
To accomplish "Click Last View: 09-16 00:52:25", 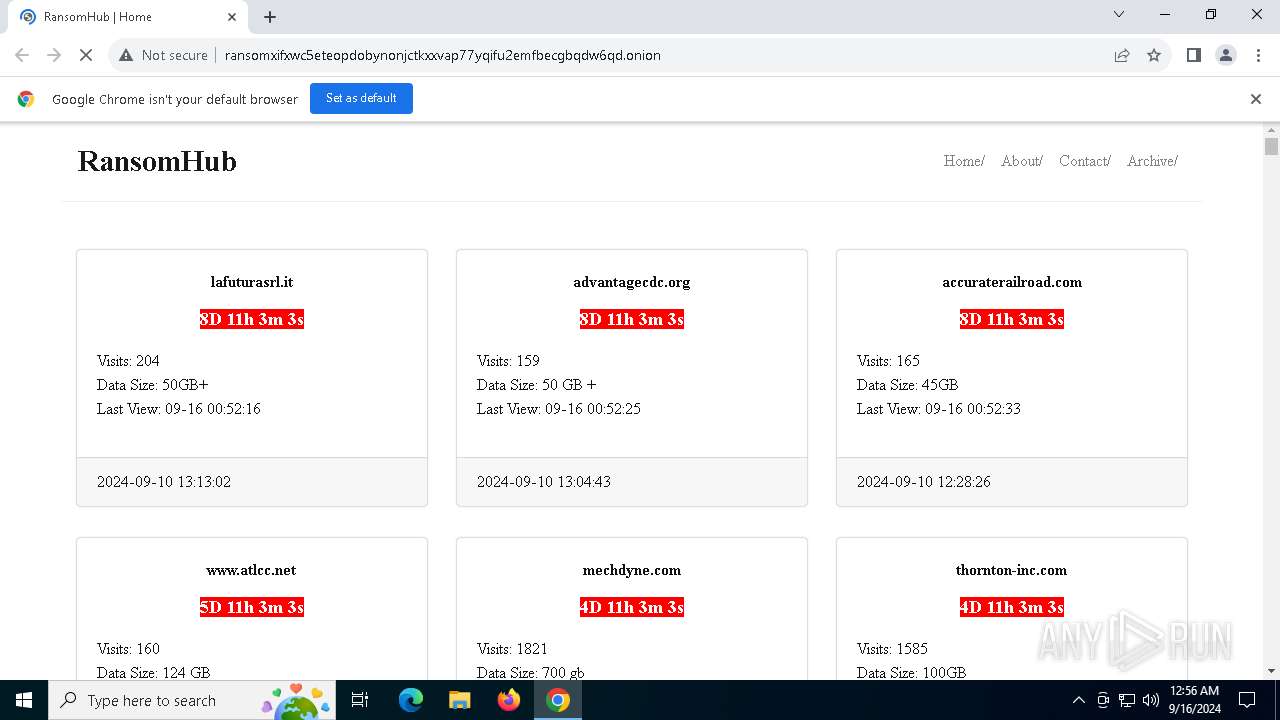I will 559,409.
